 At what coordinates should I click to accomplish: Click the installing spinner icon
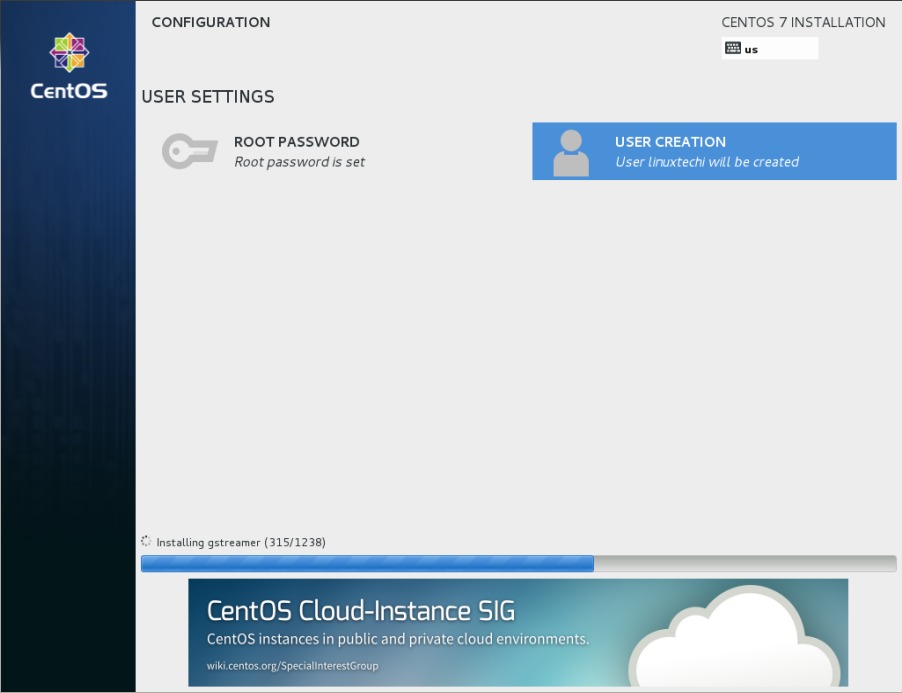pyautogui.click(x=146, y=541)
